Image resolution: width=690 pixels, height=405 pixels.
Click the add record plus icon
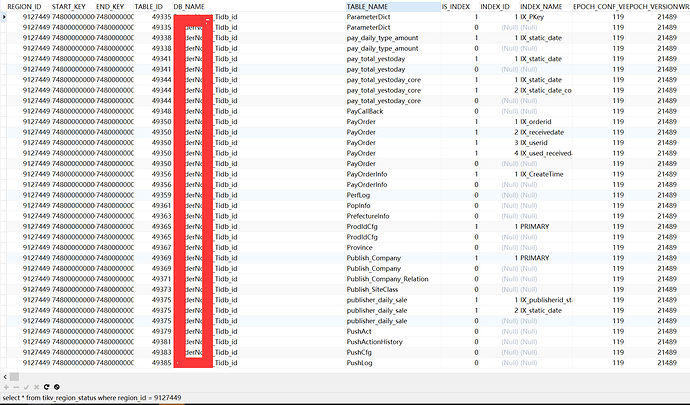(6, 387)
